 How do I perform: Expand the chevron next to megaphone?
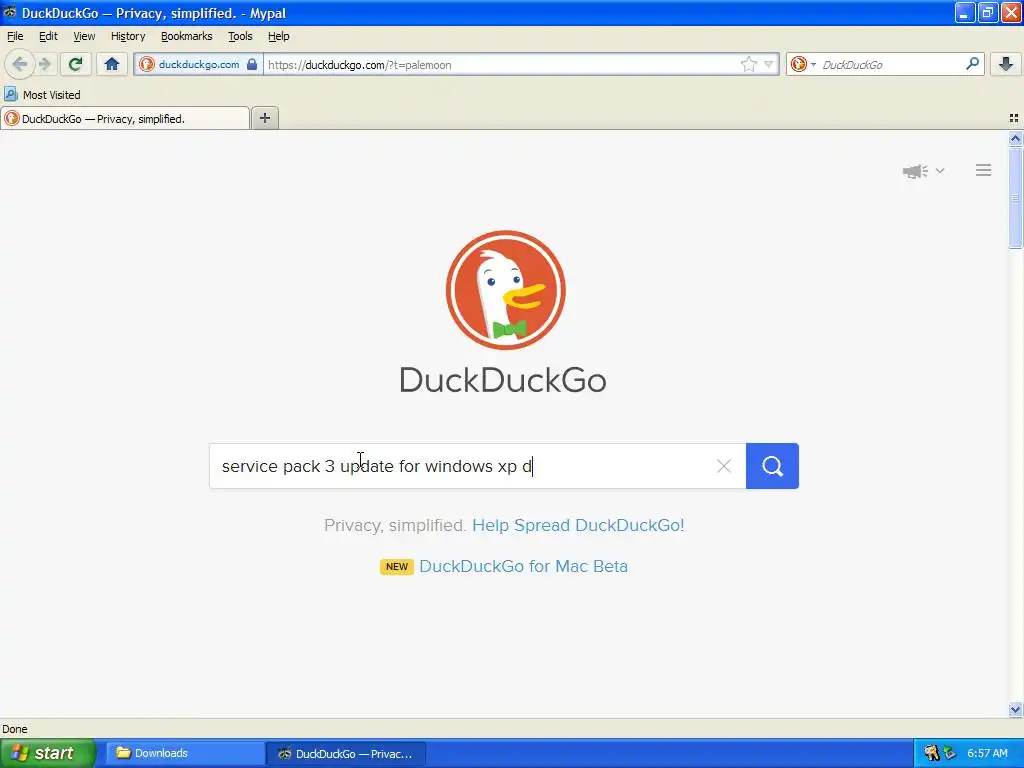pyautogui.click(x=940, y=170)
